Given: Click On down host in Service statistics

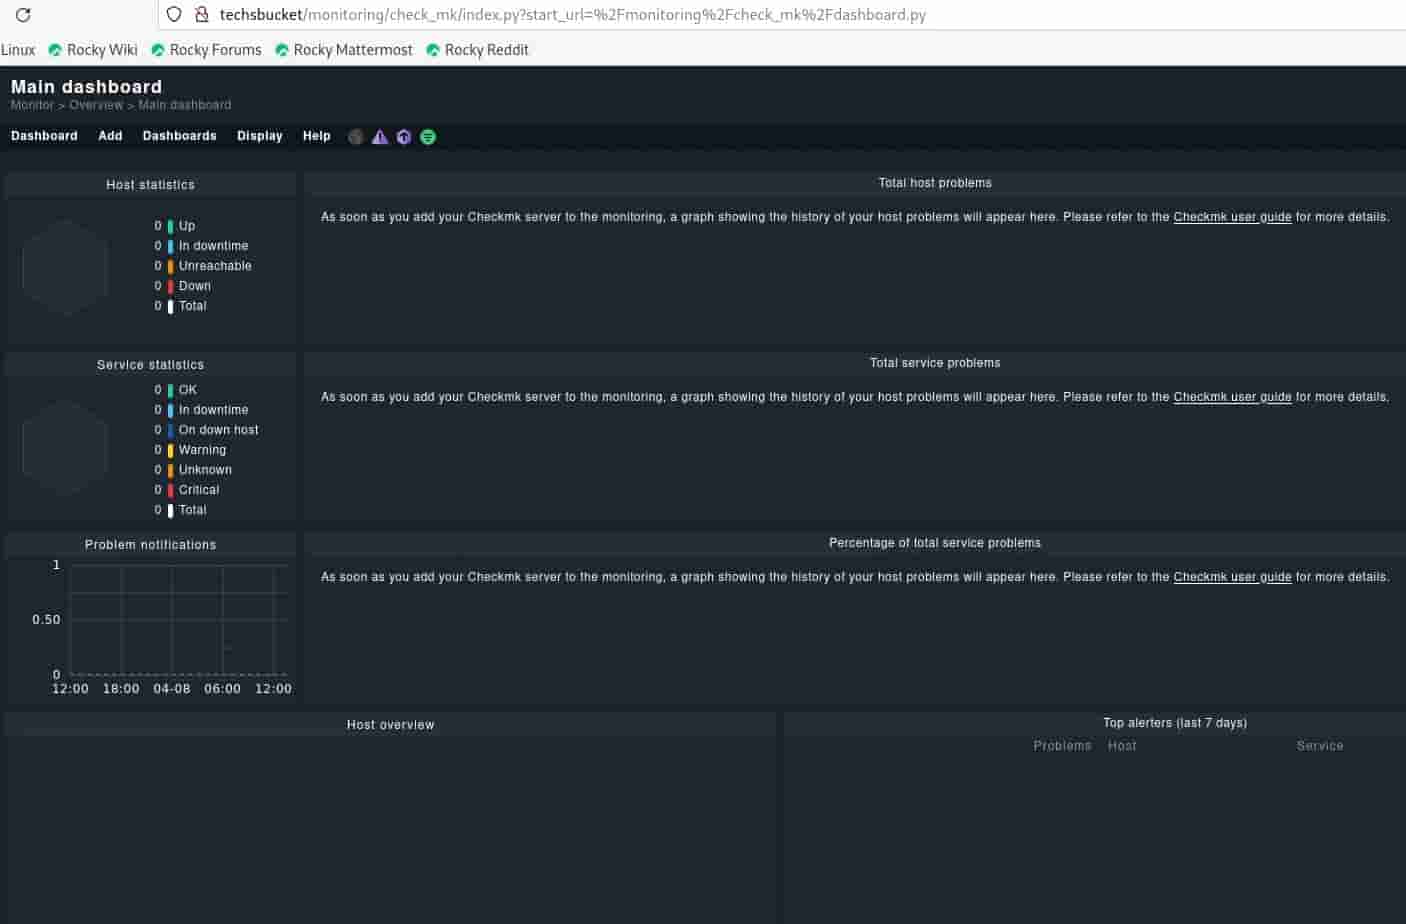Looking at the screenshot, I should (218, 430).
